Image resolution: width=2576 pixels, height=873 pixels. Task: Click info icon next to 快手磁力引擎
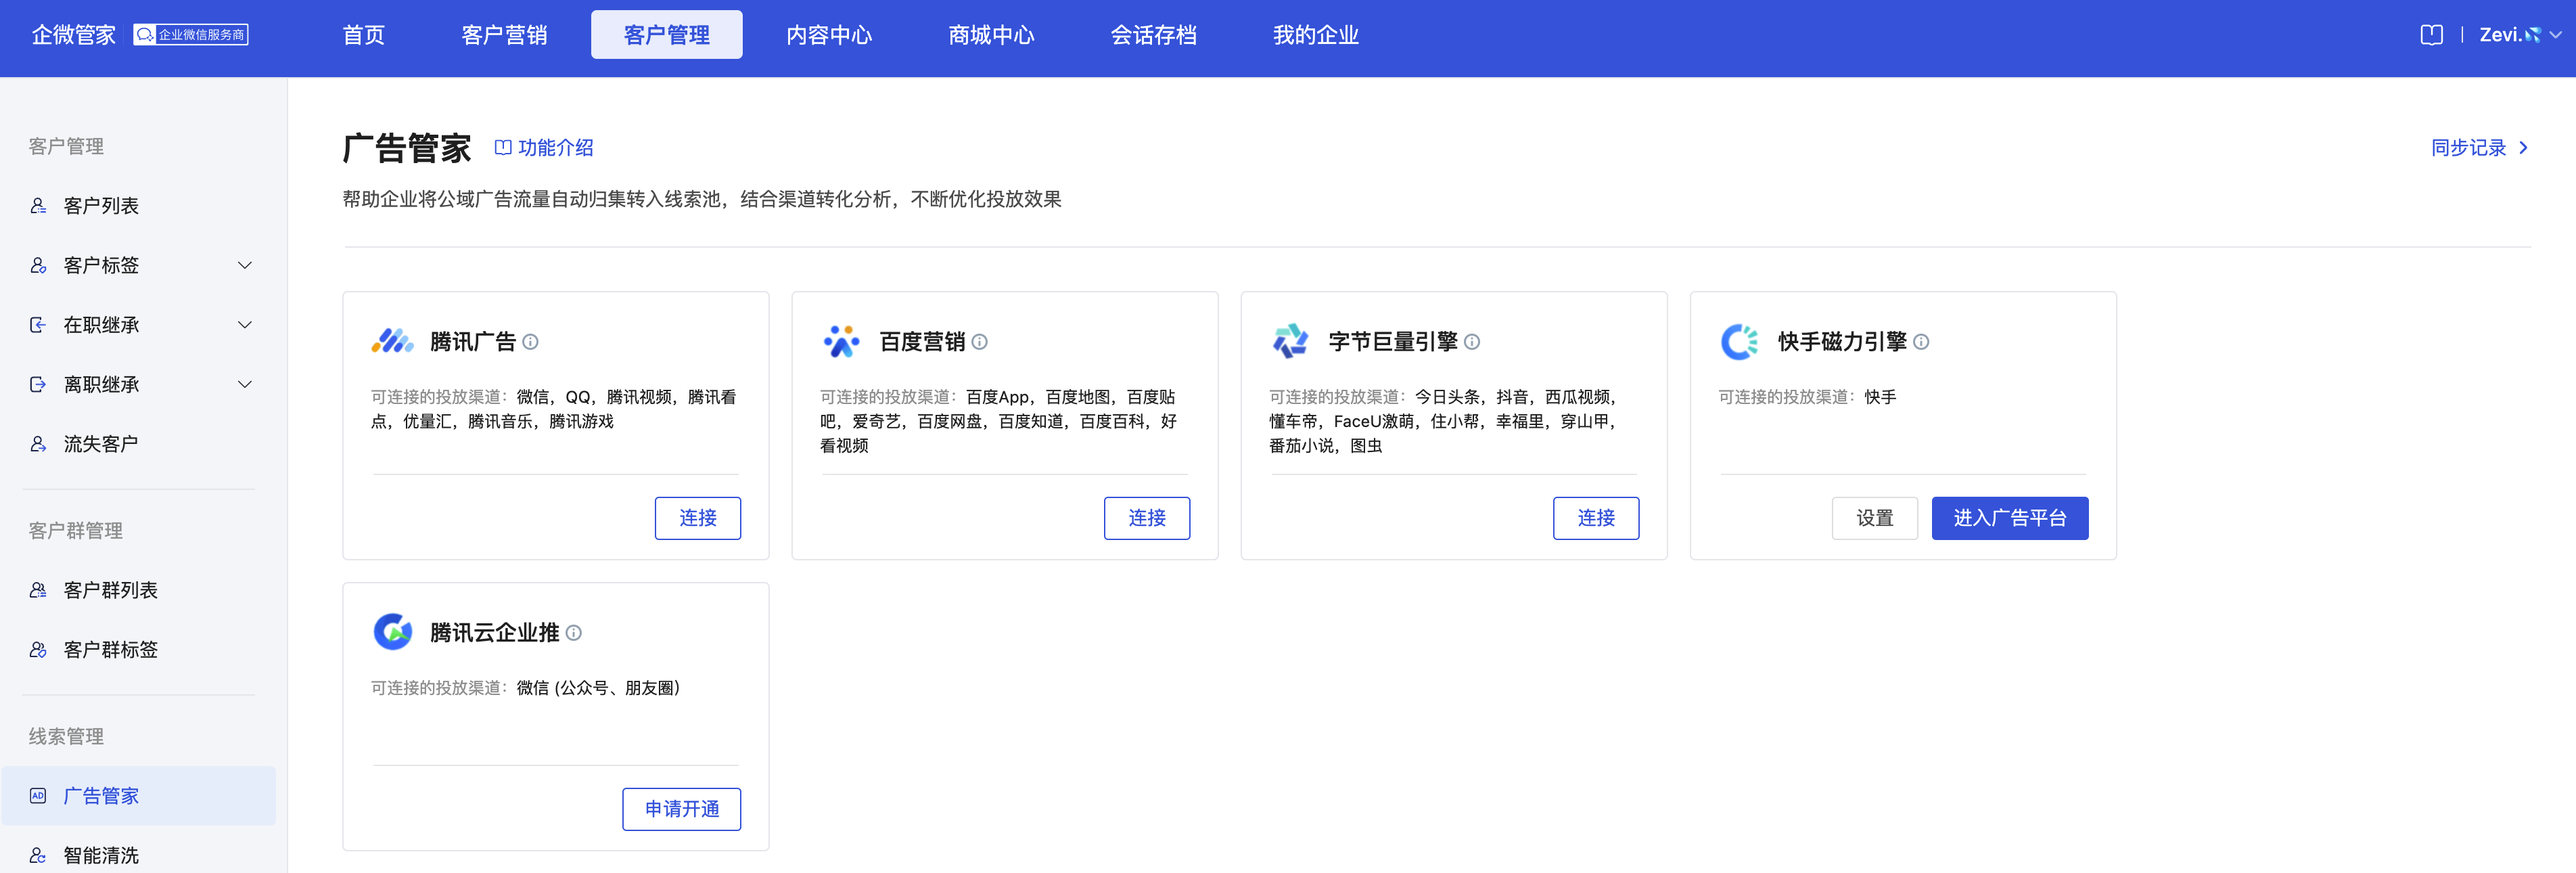coord(1921,342)
